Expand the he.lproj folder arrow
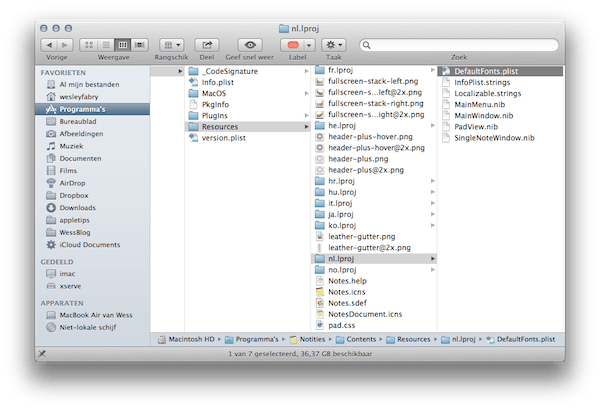The width and height of the screenshot is (600, 410). pyautogui.click(x=433, y=126)
